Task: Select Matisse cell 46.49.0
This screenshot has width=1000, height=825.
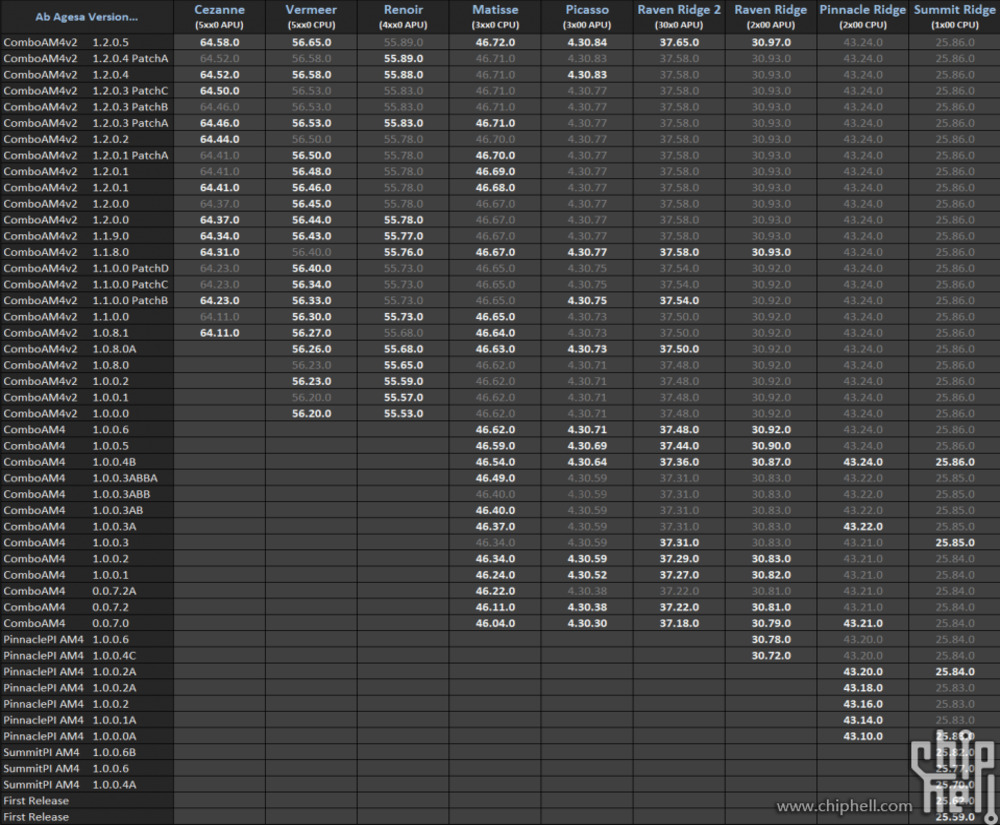Action: click(x=495, y=478)
